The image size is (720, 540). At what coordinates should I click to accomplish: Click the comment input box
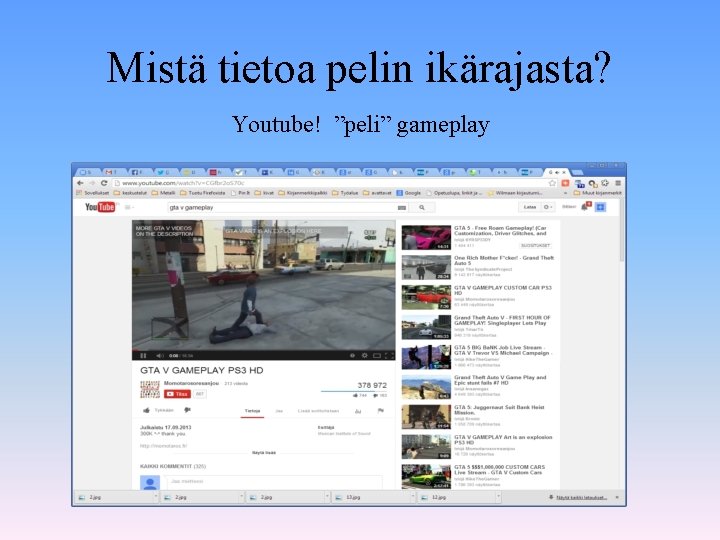click(x=275, y=482)
